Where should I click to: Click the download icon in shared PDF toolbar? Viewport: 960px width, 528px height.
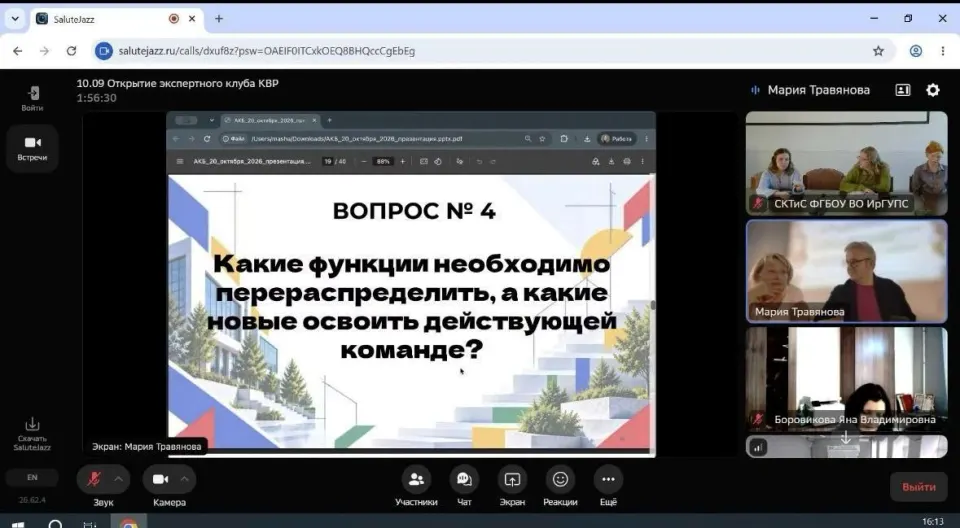611,162
